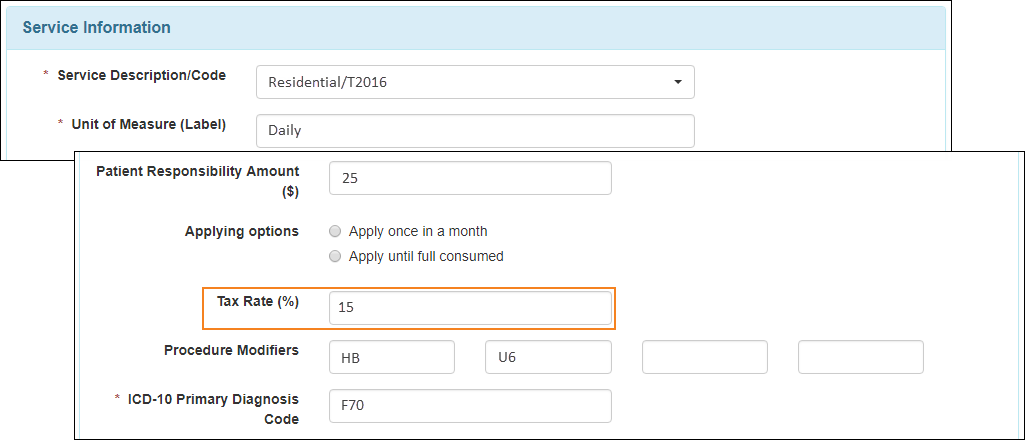Click the third, empty procedure modifier field
Image resolution: width=1029 pixels, height=445 pixels.
705,357
